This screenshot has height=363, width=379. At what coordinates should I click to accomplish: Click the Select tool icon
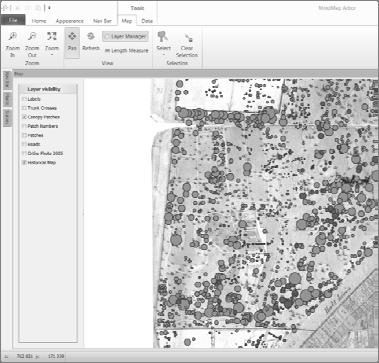point(163,36)
